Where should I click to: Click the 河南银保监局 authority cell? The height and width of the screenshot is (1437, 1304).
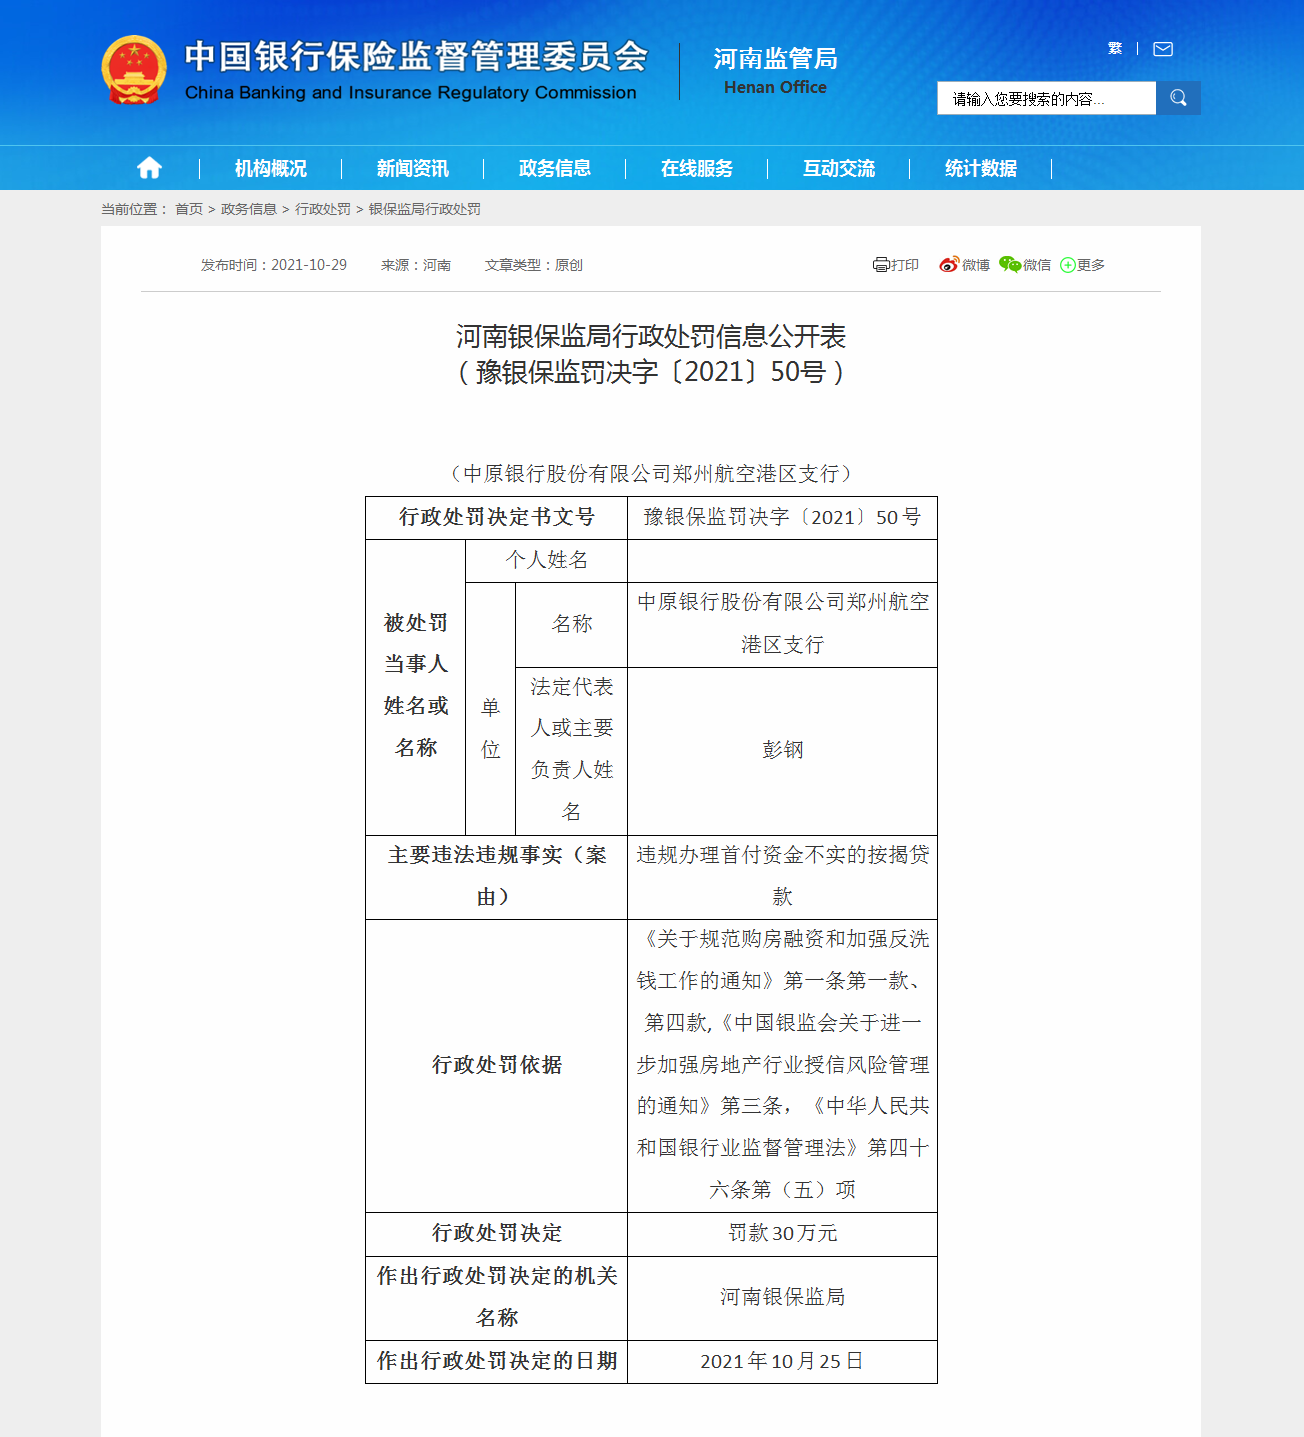coord(782,1298)
